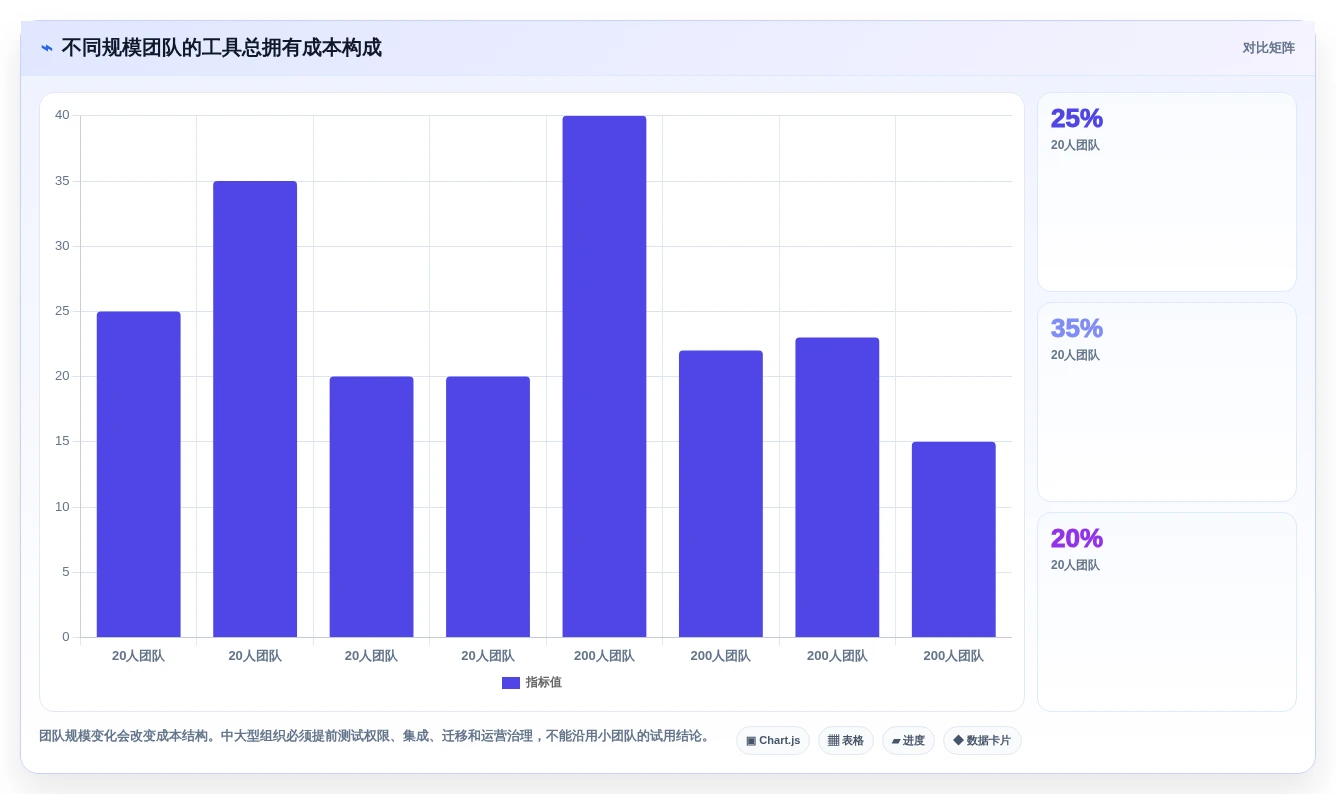1336x794 pixels.
Task: Click the bar with value 35
Action: point(255,409)
